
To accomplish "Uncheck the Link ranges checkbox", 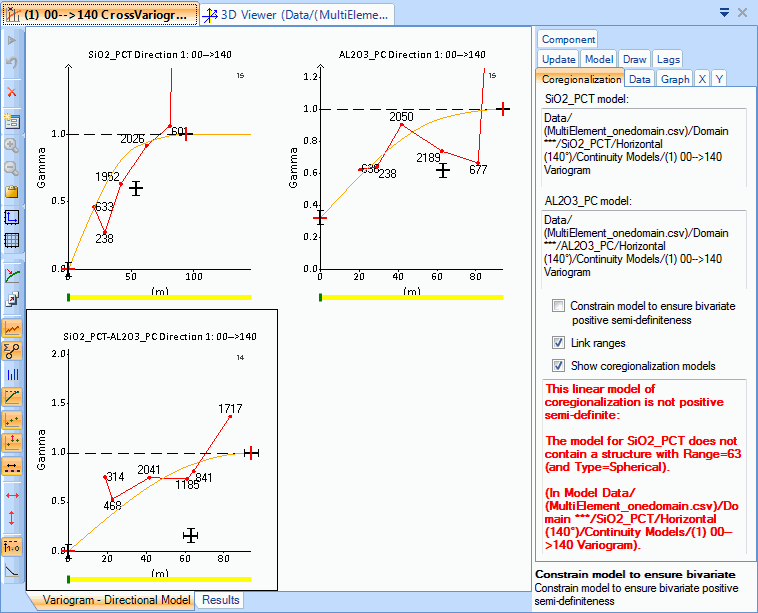I will pyautogui.click(x=558, y=343).
